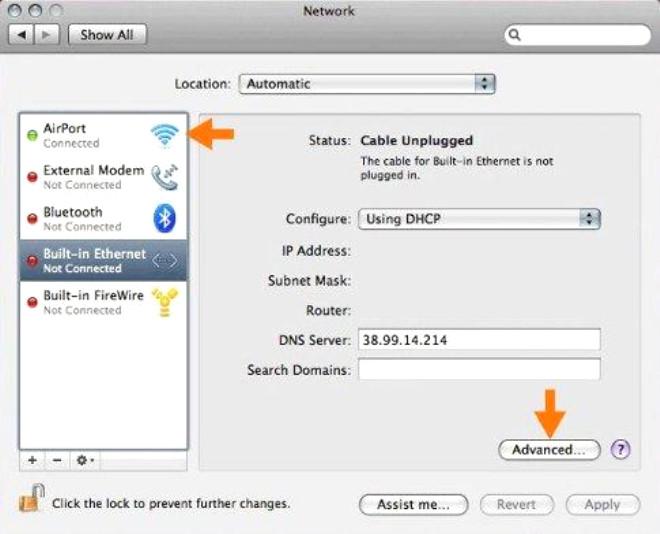The width and height of the screenshot is (660, 534).
Task: Select the AirPort Wi-Fi icon
Action: (165, 135)
